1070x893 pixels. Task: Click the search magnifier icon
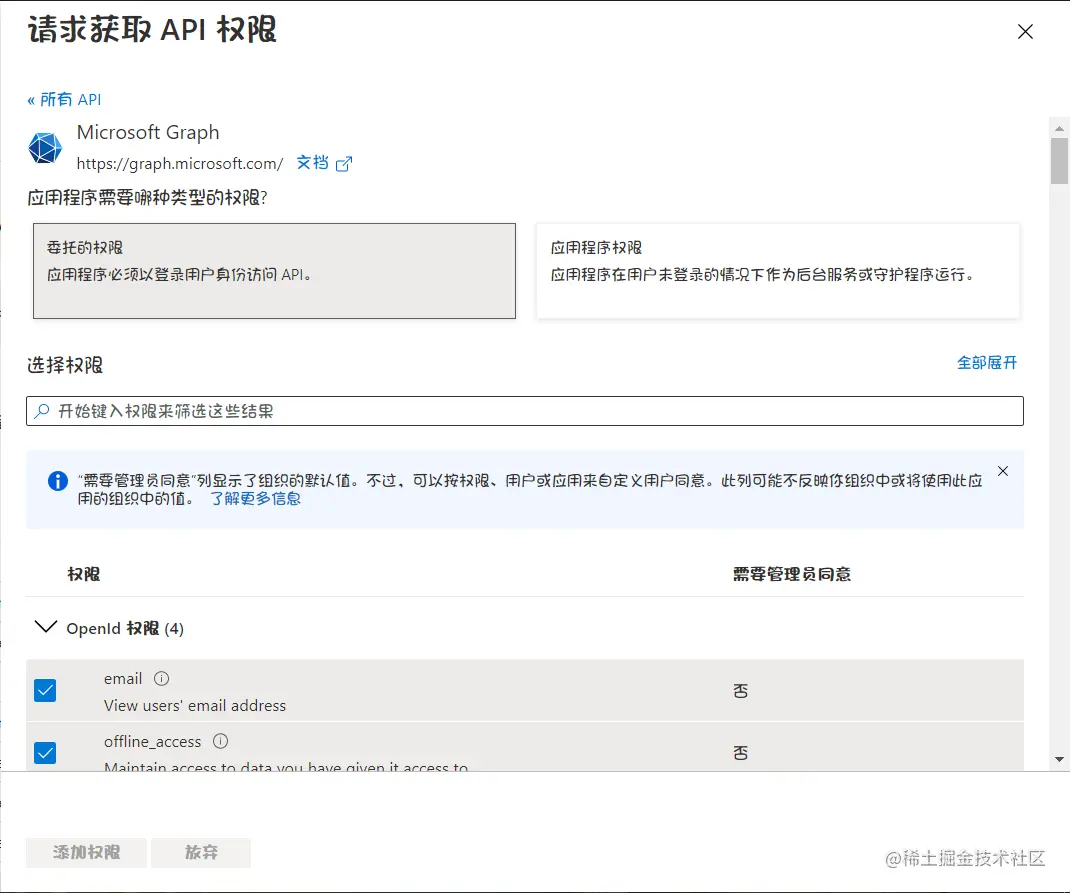click(x=42, y=411)
